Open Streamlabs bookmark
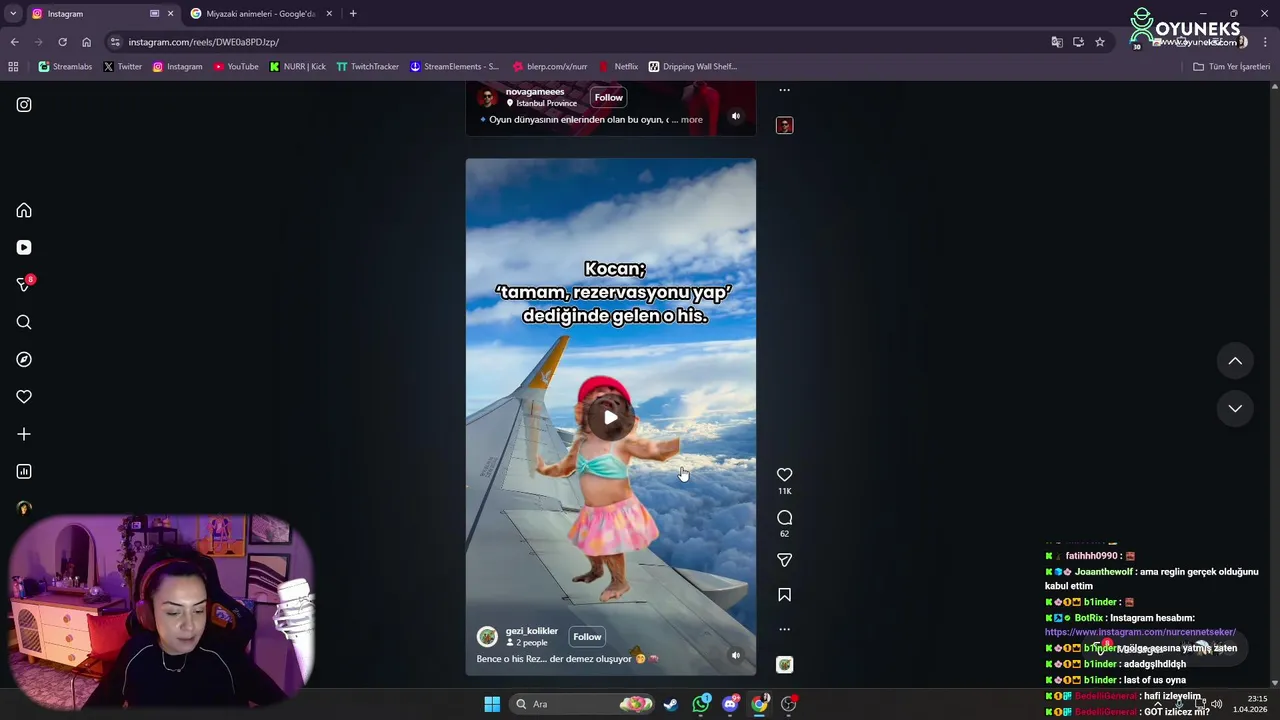Viewport: 1280px width, 720px height. (65, 67)
